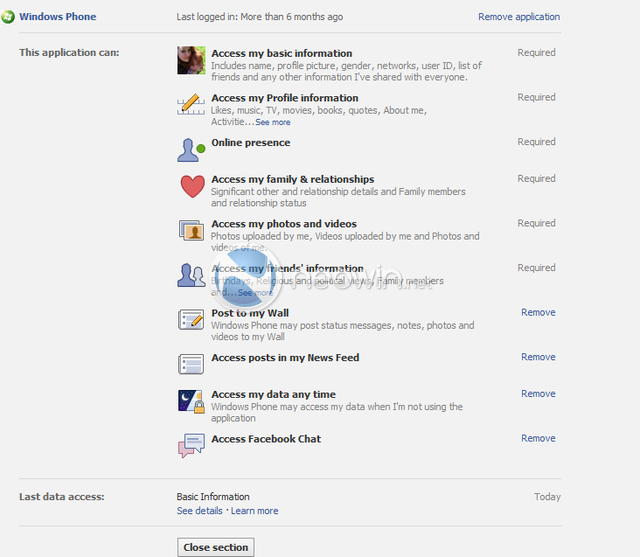Click the Access Facebook Chat heading
Image resolution: width=640 pixels, height=557 pixels.
(x=266, y=439)
